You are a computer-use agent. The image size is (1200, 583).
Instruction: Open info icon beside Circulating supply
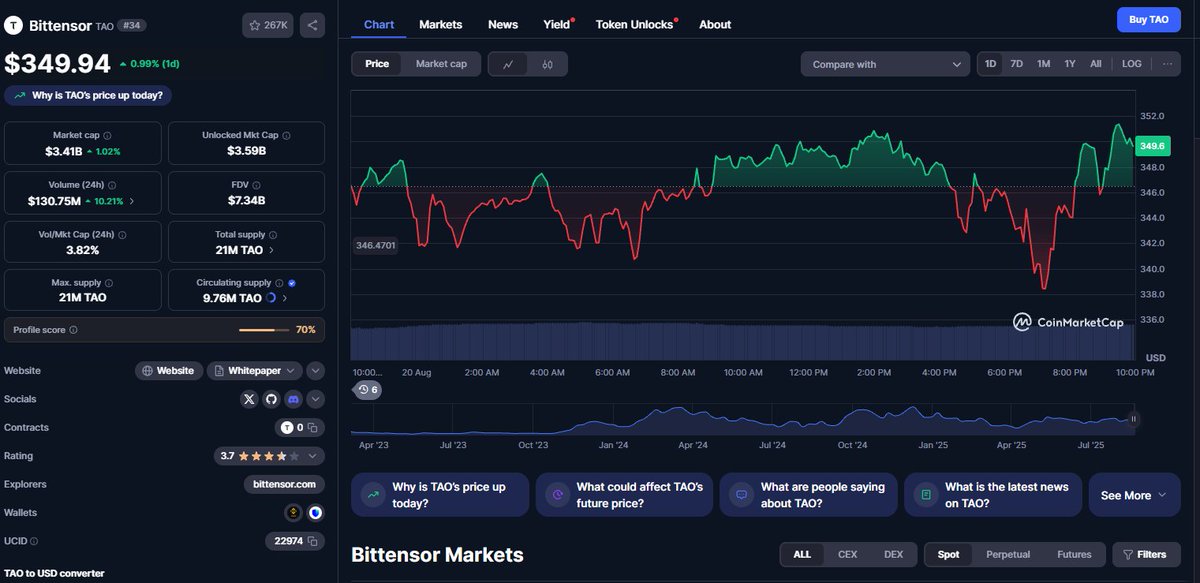[279, 283]
